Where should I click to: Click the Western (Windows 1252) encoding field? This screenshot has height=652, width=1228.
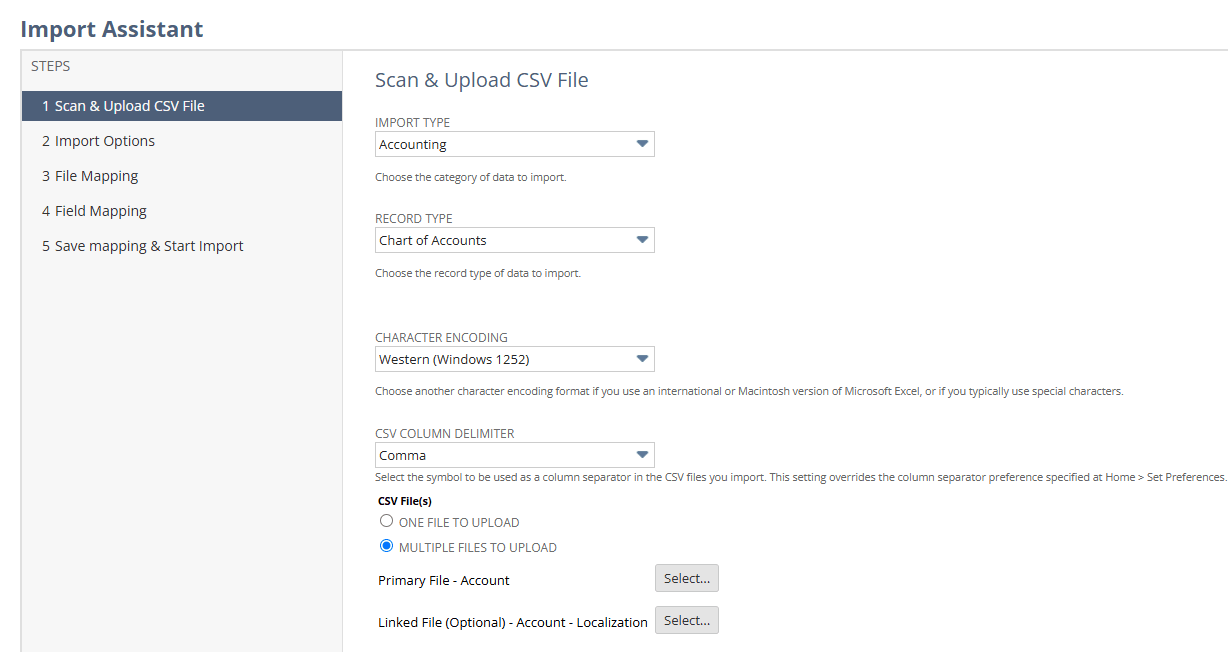point(515,359)
